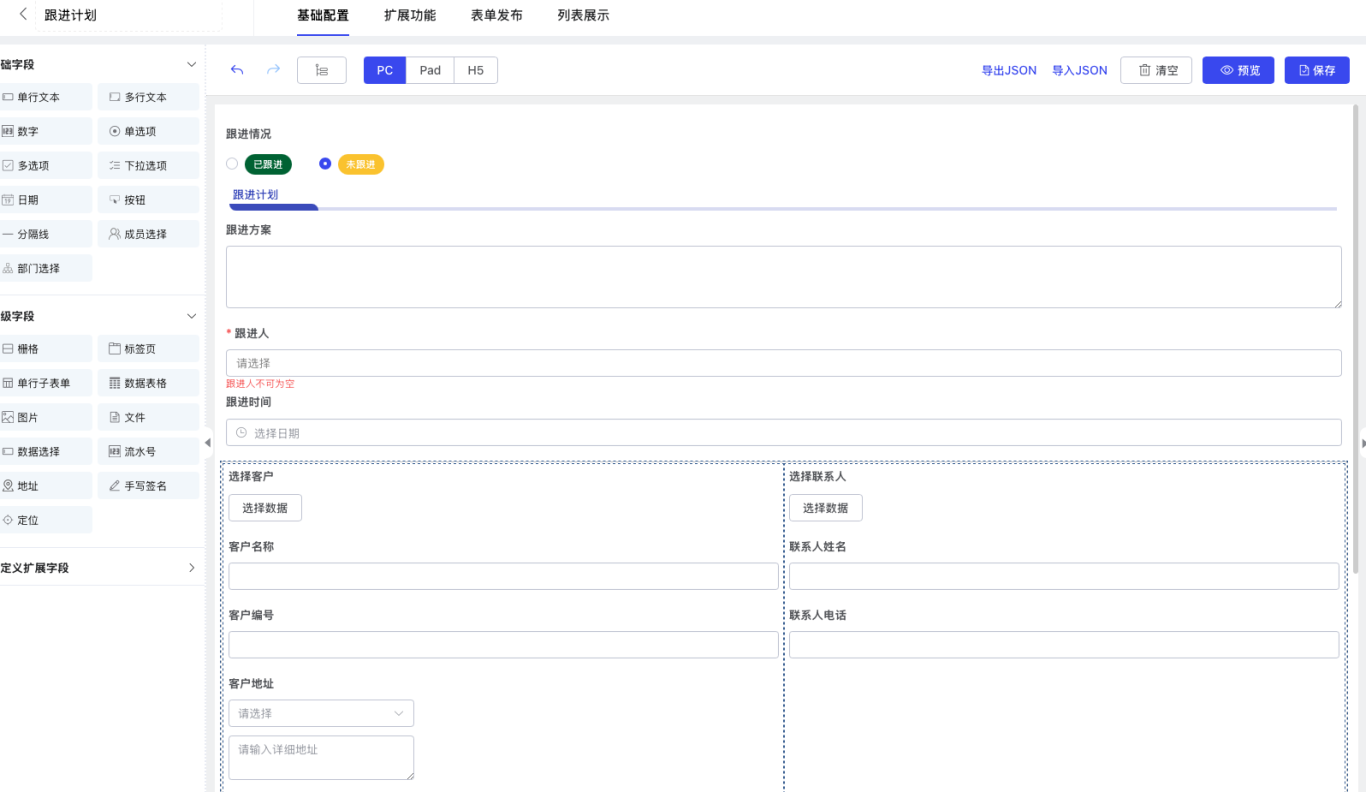
Task: Open the component tree outline button
Action: point(322,70)
